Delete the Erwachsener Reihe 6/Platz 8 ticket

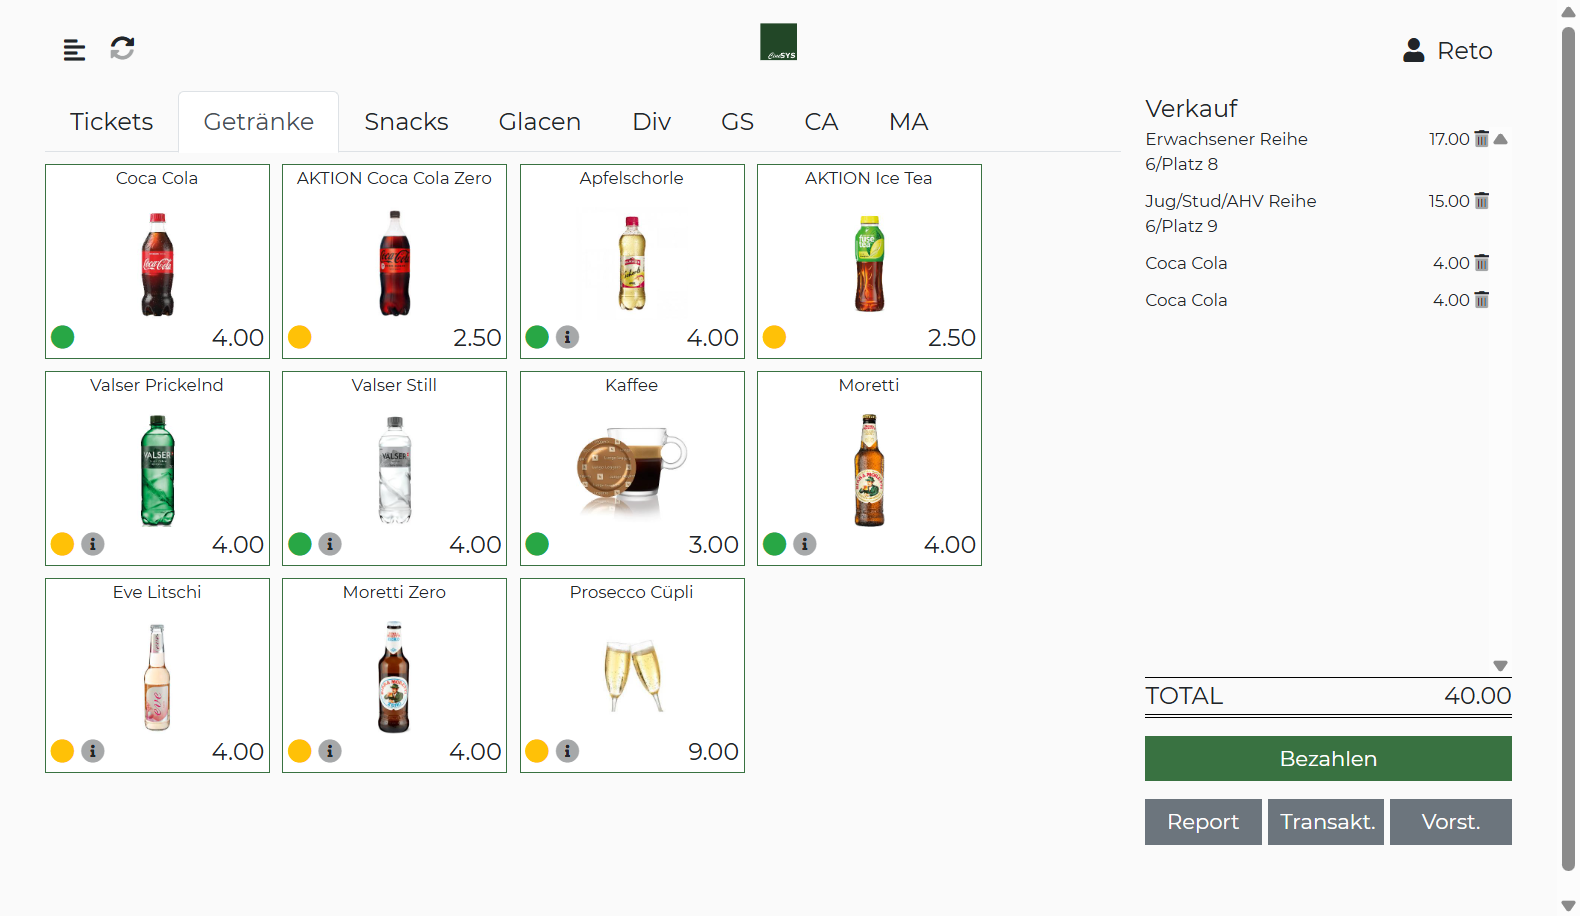pyautogui.click(x=1482, y=139)
